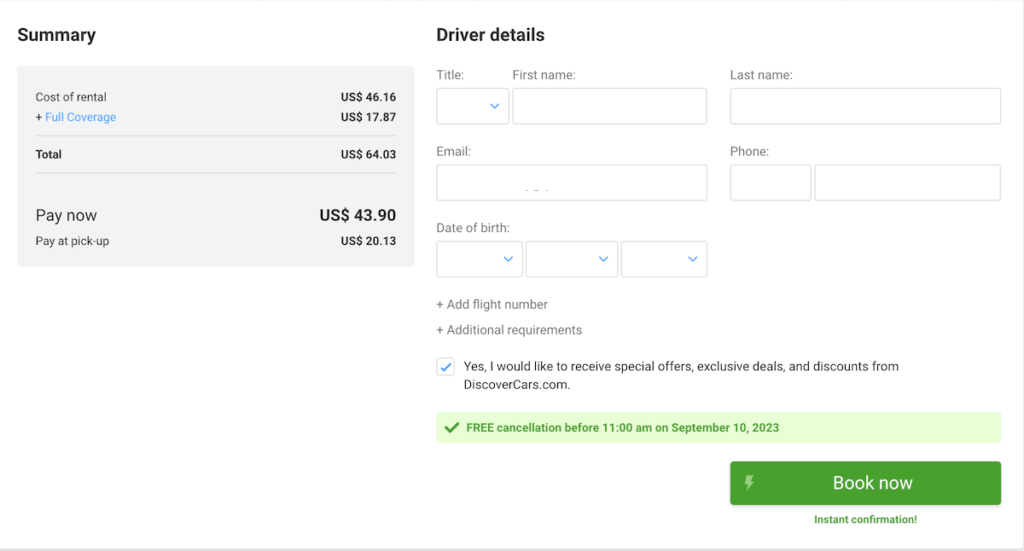Click the Pay now label
The image size is (1024, 551).
pyautogui.click(x=66, y=215)
